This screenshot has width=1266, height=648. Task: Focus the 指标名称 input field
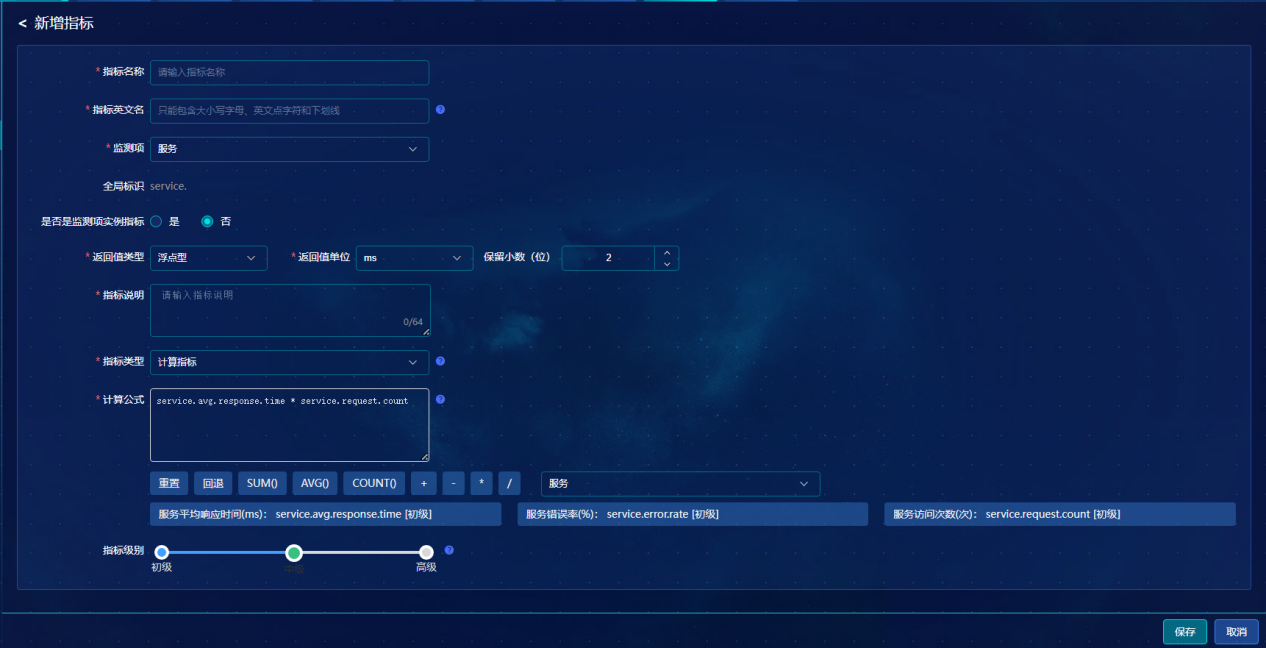[x=289, y=73]
